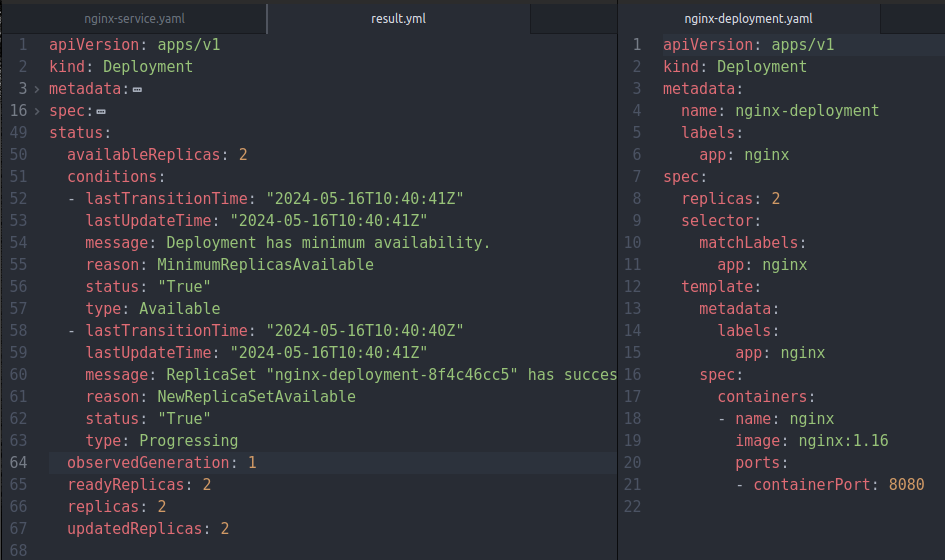This screenshot has width=945, height=560.
Task: Click 'kind: Deployment' in the right pane
Action: 735,66
